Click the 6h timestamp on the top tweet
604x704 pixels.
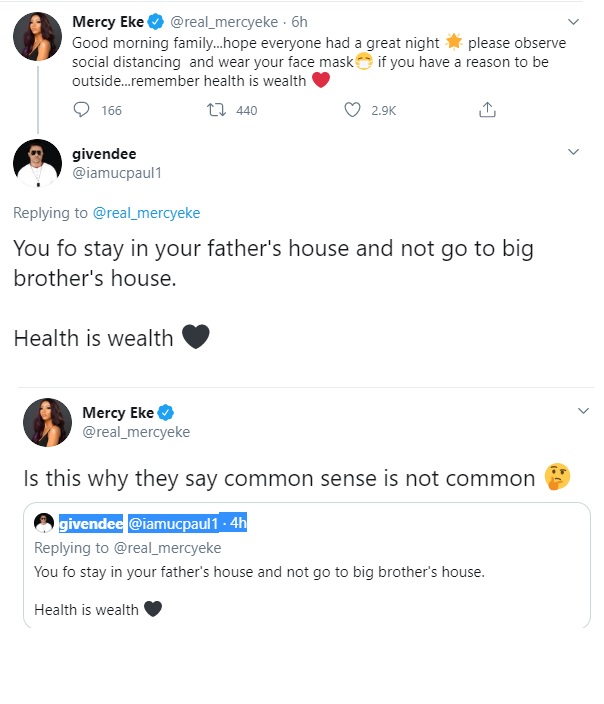click(299, 22)
